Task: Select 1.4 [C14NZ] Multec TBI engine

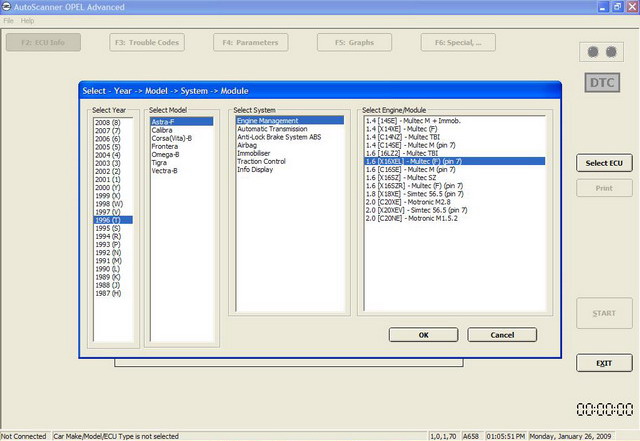Action: pyautogui.click(x=455, y=137)
